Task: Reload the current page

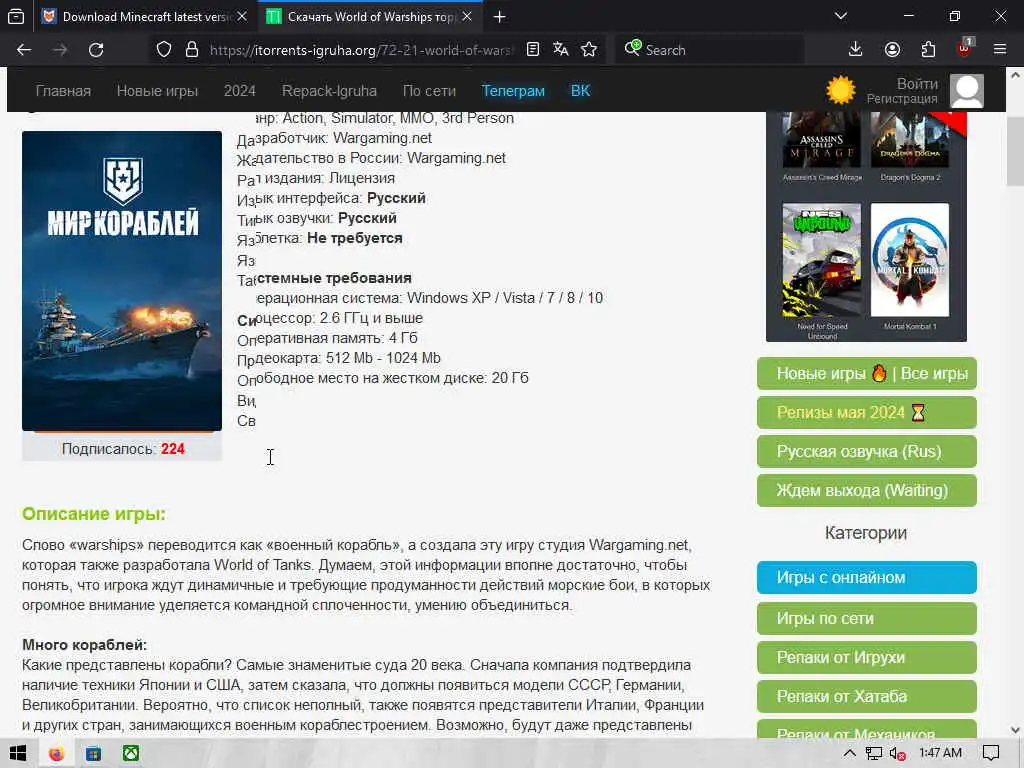Action: pos(96,50)
